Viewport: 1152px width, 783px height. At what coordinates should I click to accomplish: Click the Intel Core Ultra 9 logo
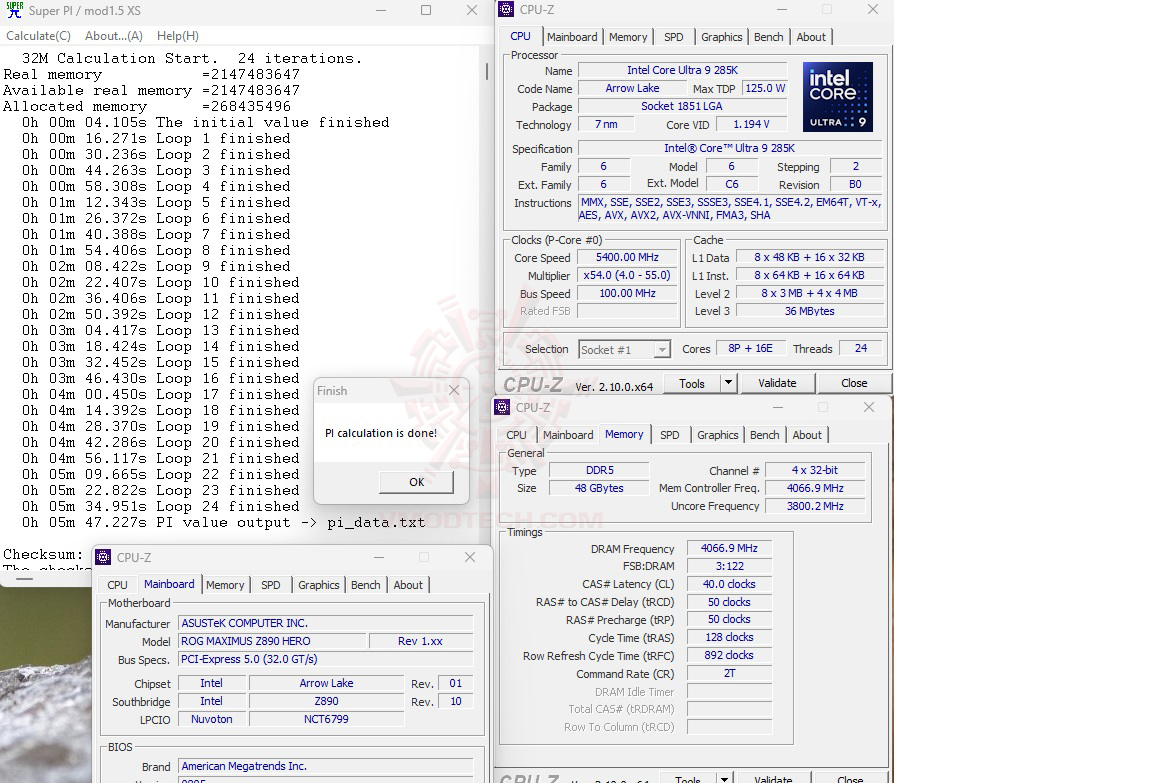pyautogui.click(x=838, y=97)
